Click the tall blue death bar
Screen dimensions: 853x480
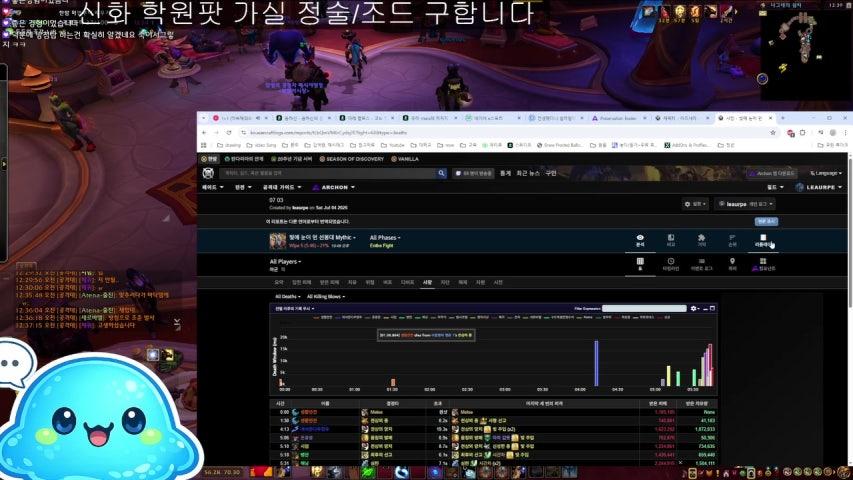[596, 363]
